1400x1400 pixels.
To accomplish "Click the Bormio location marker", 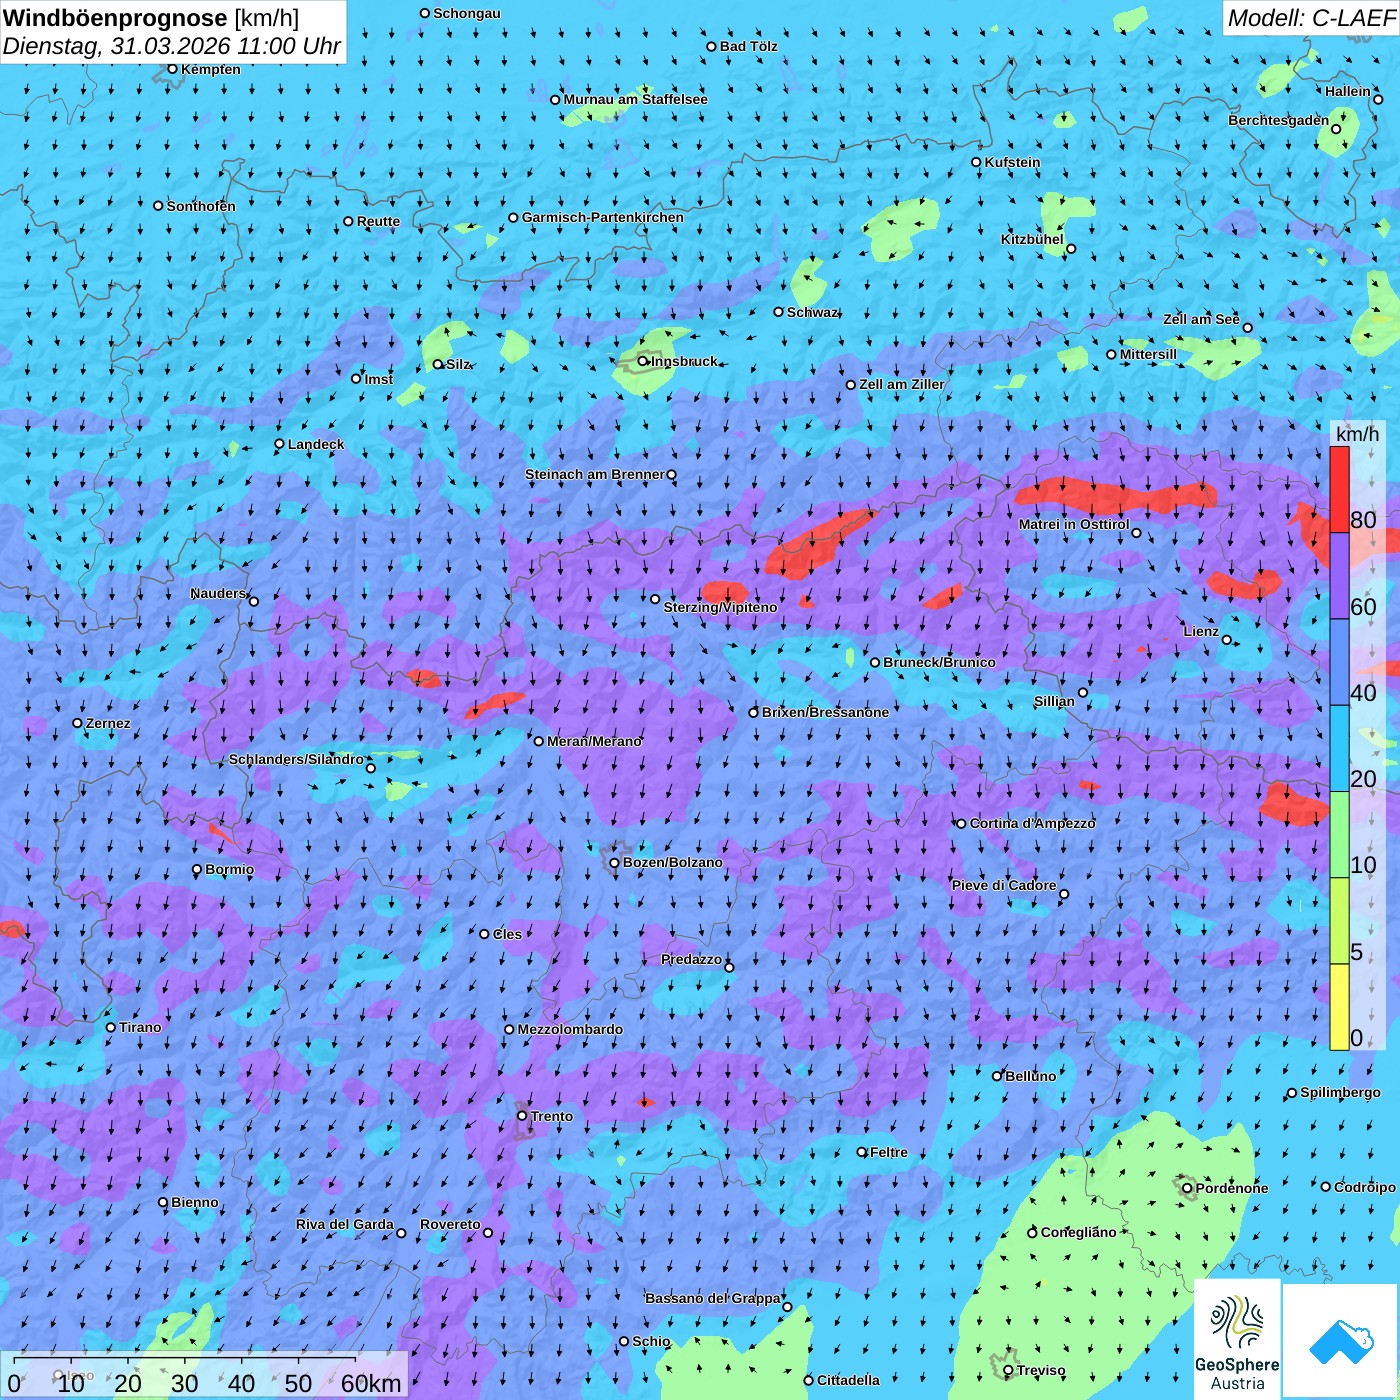I will click(x=197, y=869).
